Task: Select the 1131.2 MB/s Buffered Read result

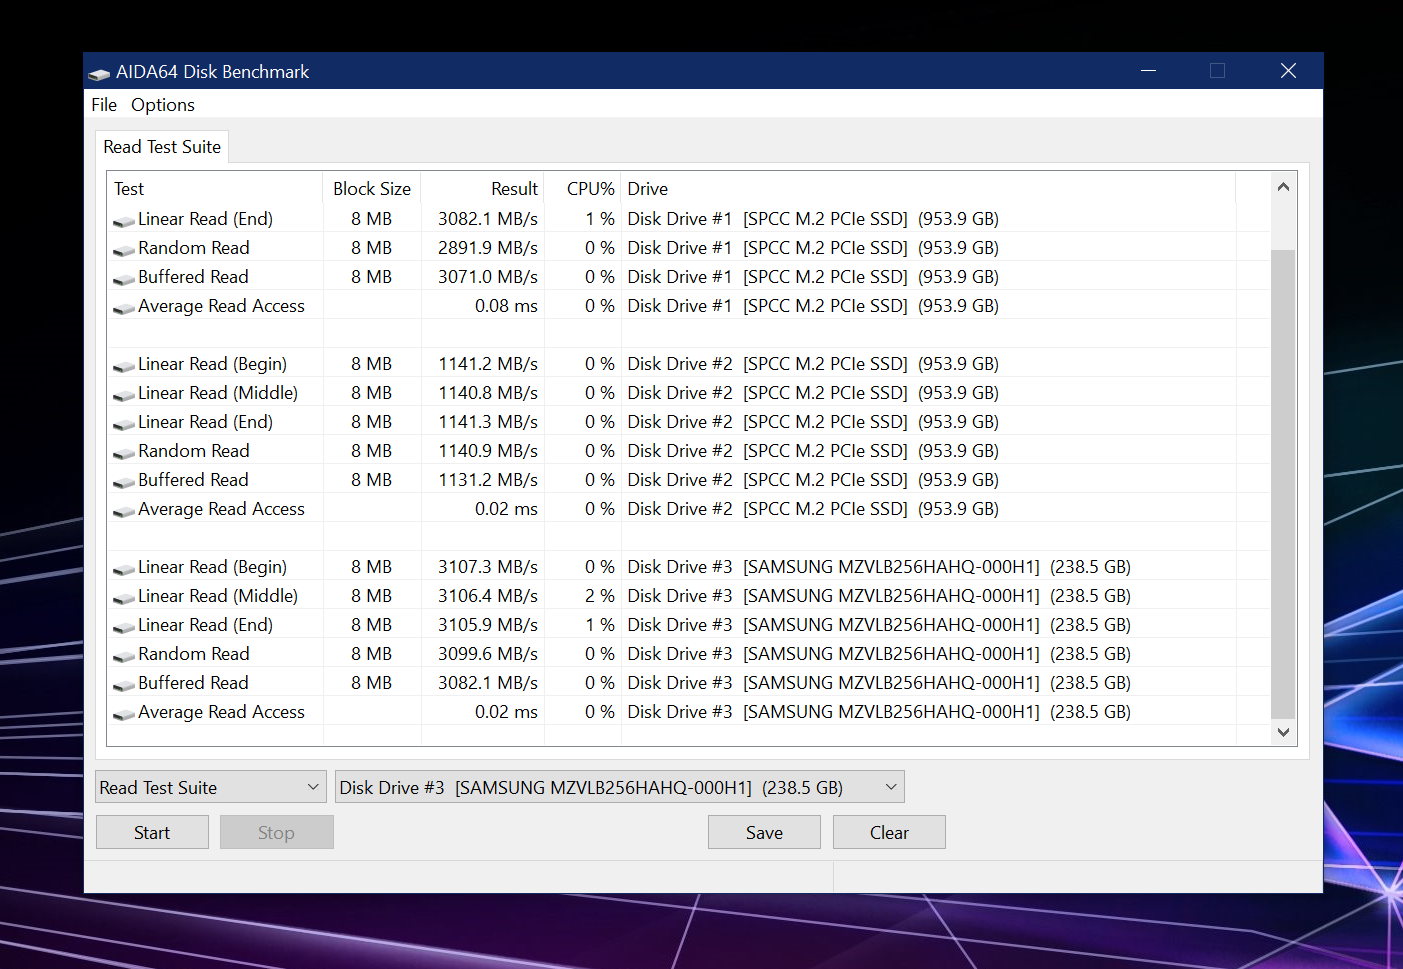Action: coord(488,480)
